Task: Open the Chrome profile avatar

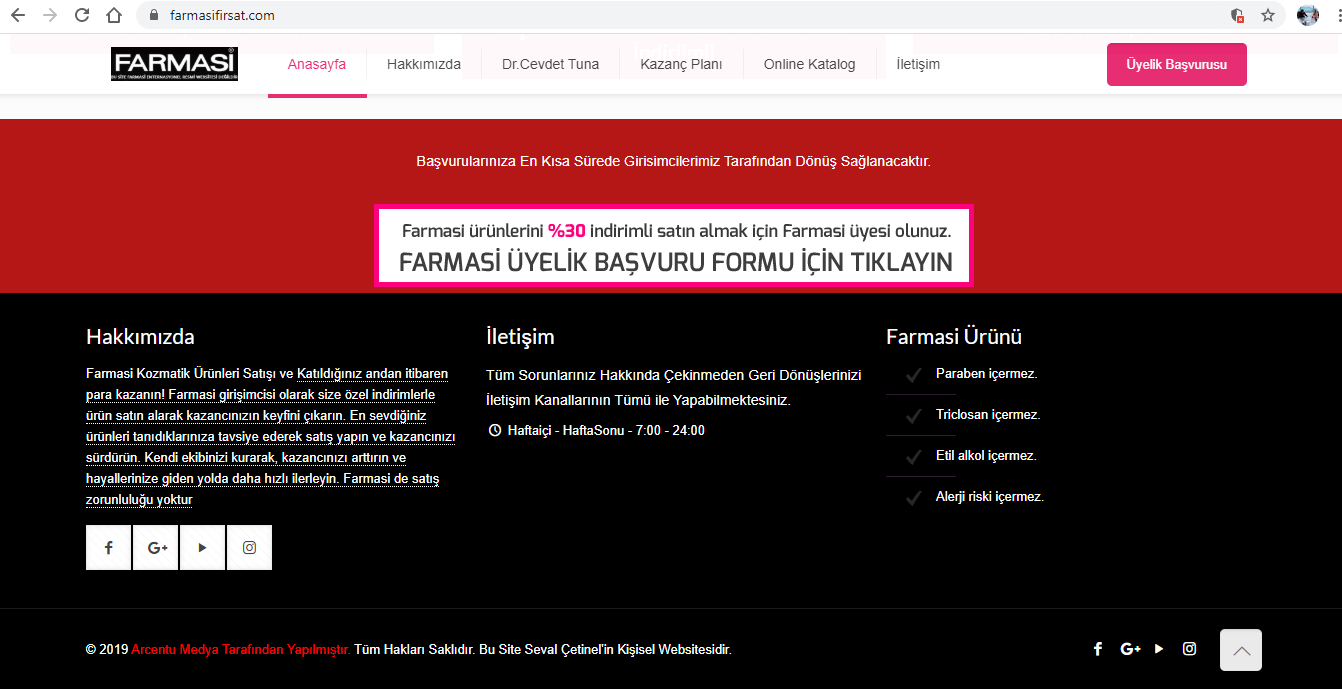Action: tap(1308, 15)
